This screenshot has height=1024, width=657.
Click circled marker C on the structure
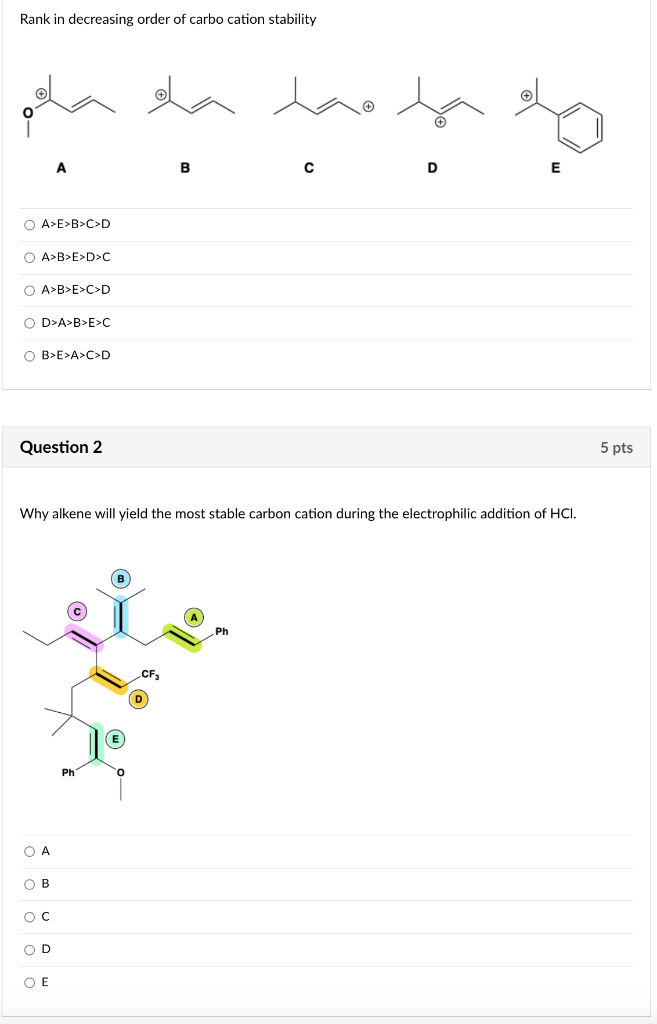[x=77, y=609]
